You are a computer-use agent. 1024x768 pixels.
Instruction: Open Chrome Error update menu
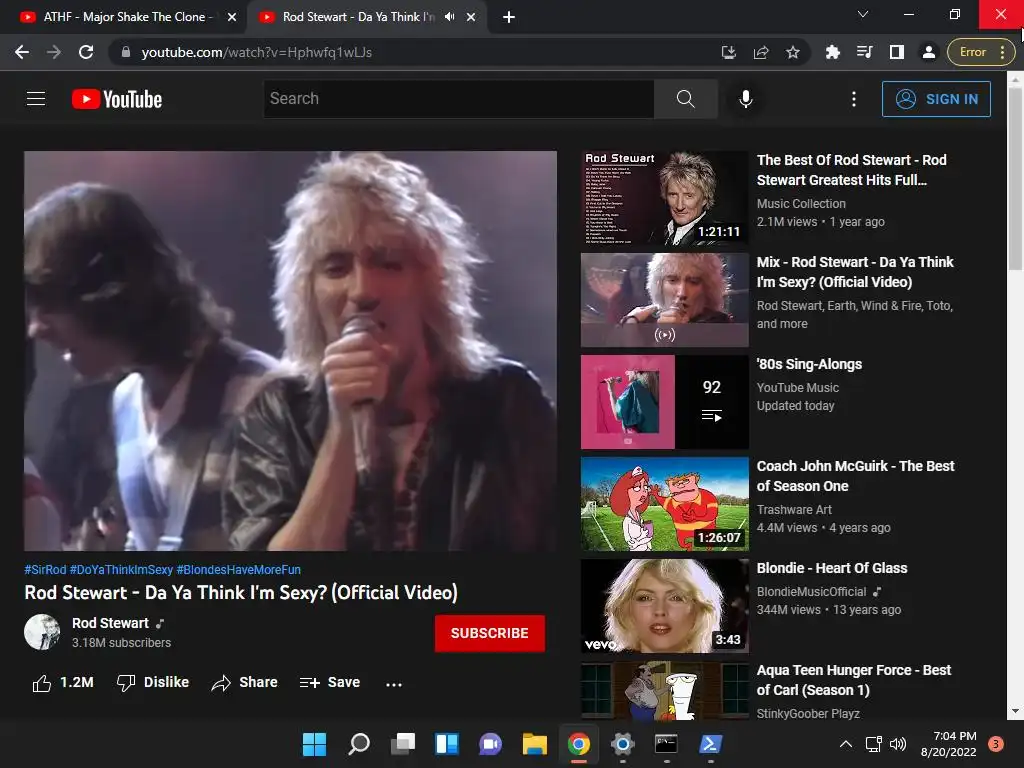pyautogui.click(x=981, y=52)
